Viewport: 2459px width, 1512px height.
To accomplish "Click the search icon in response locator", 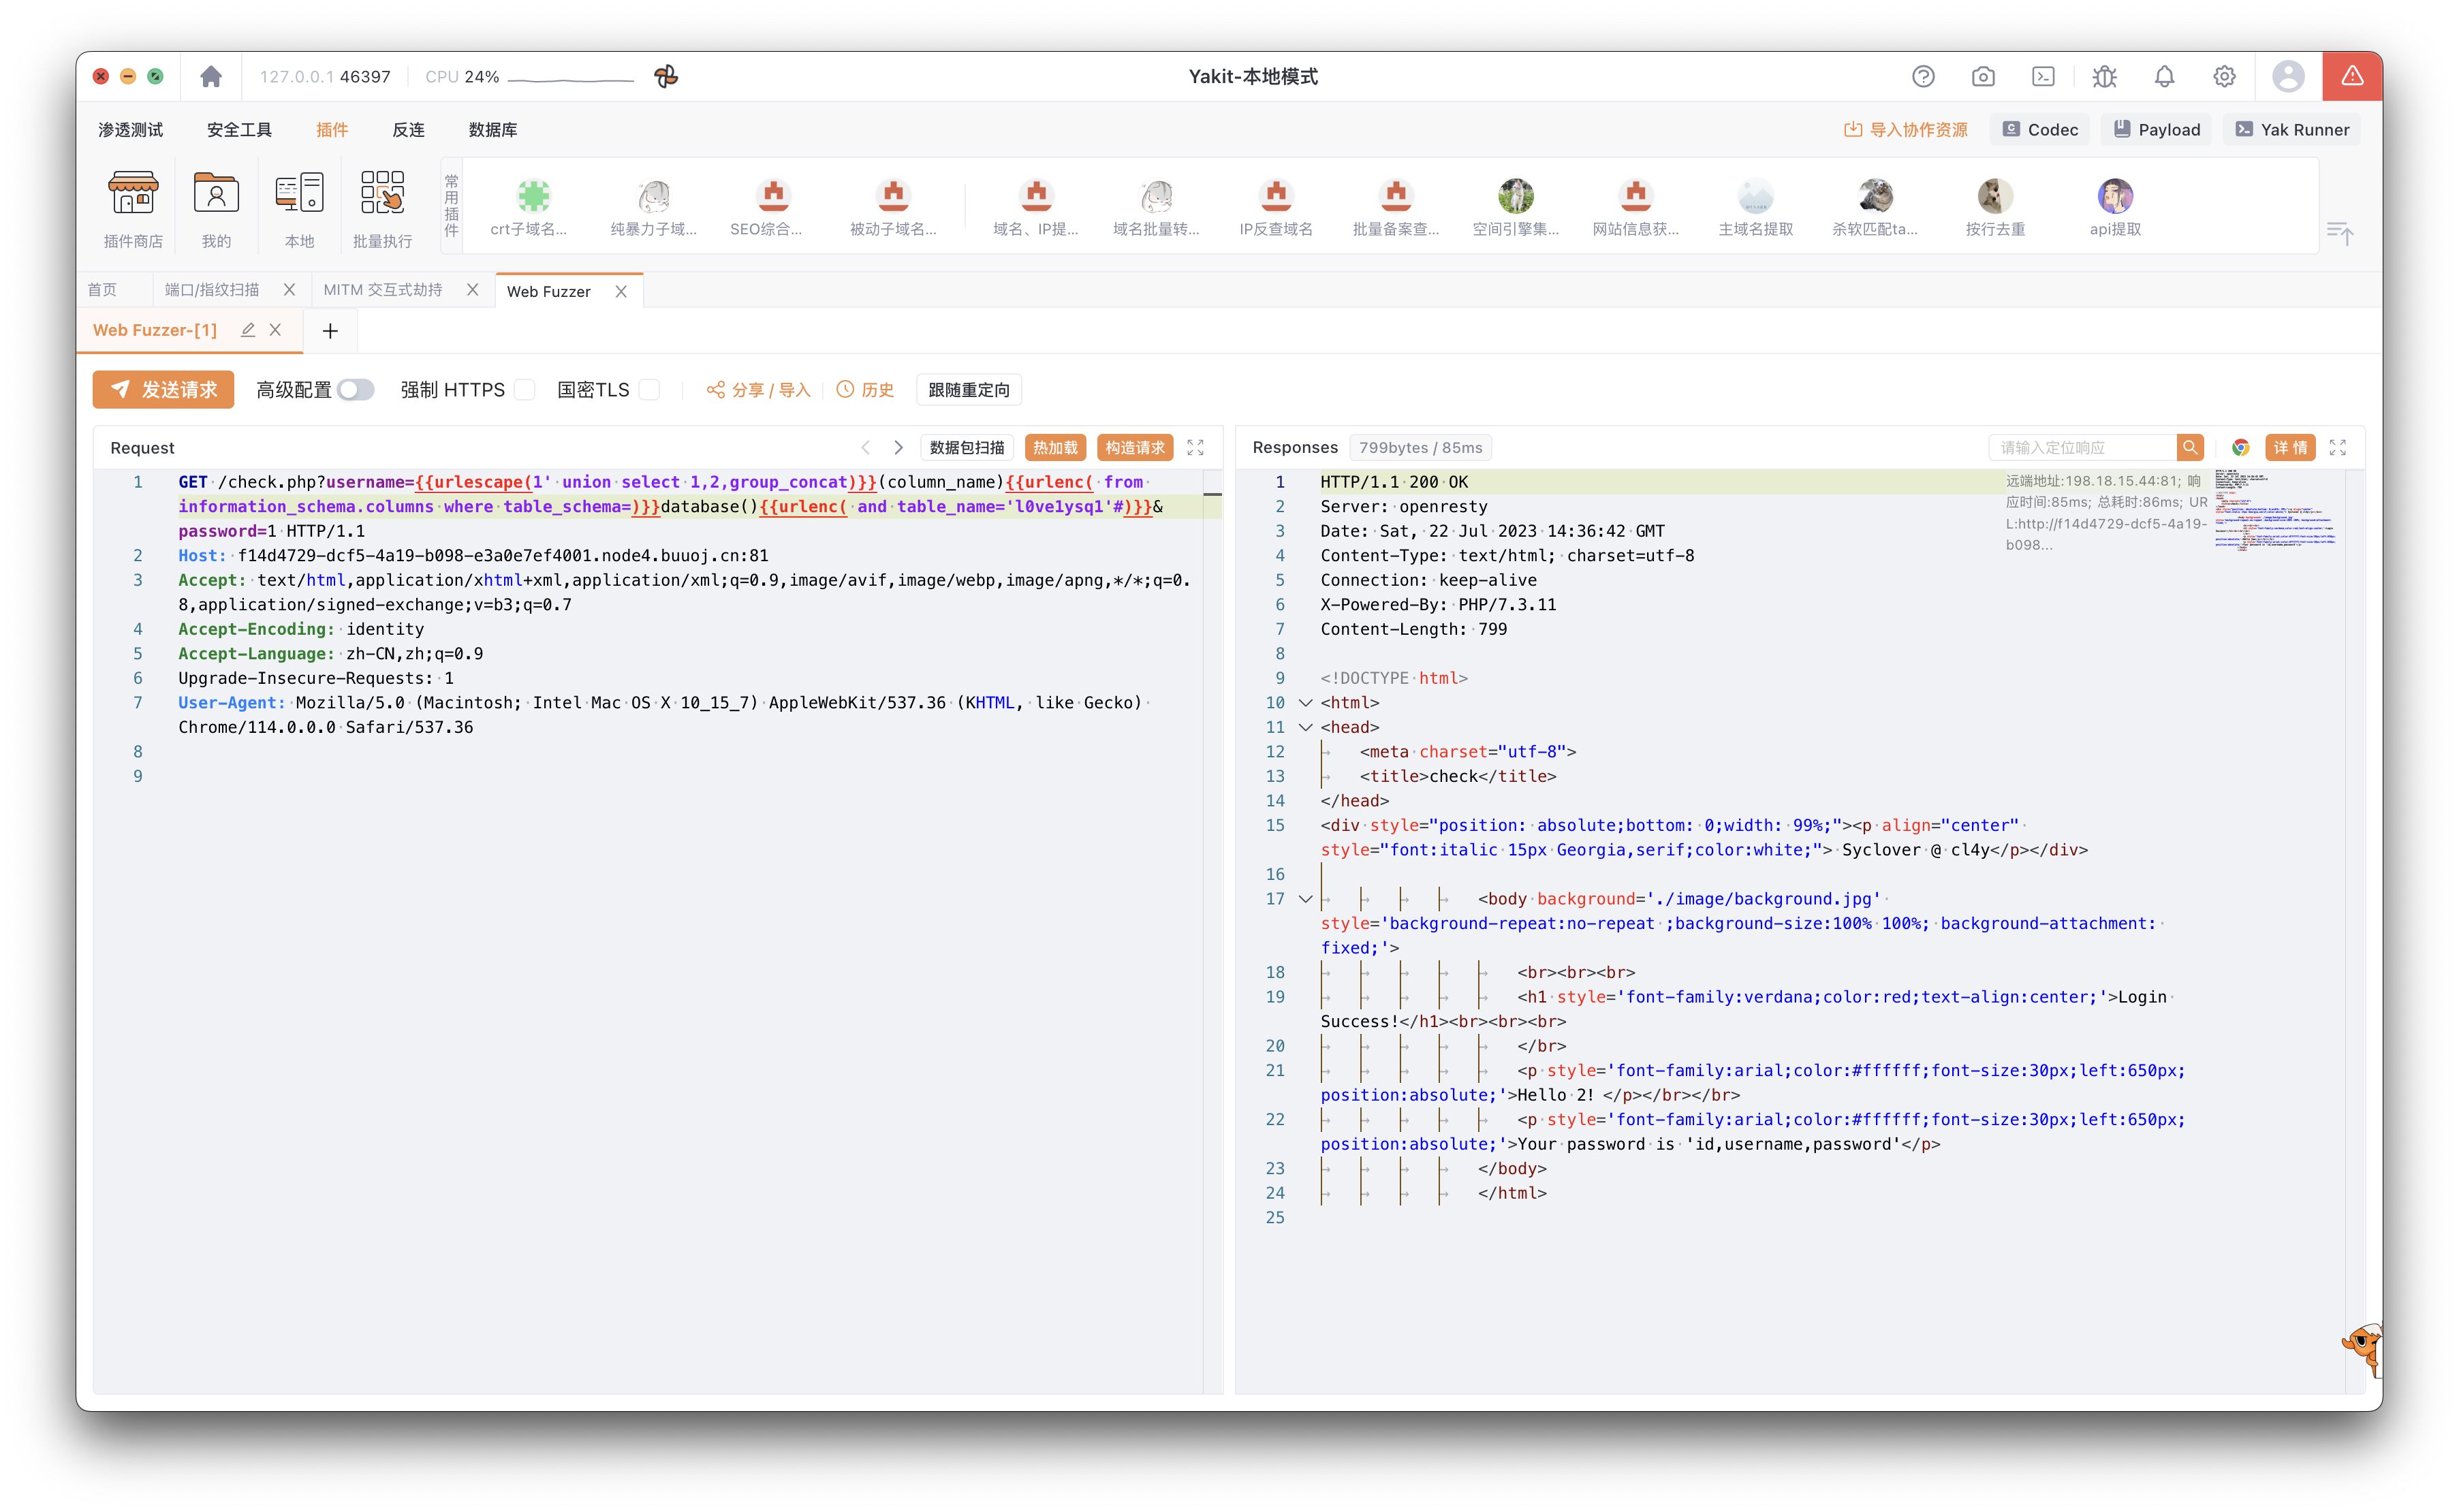I will pyautogui.click(x=2190, y=448).
